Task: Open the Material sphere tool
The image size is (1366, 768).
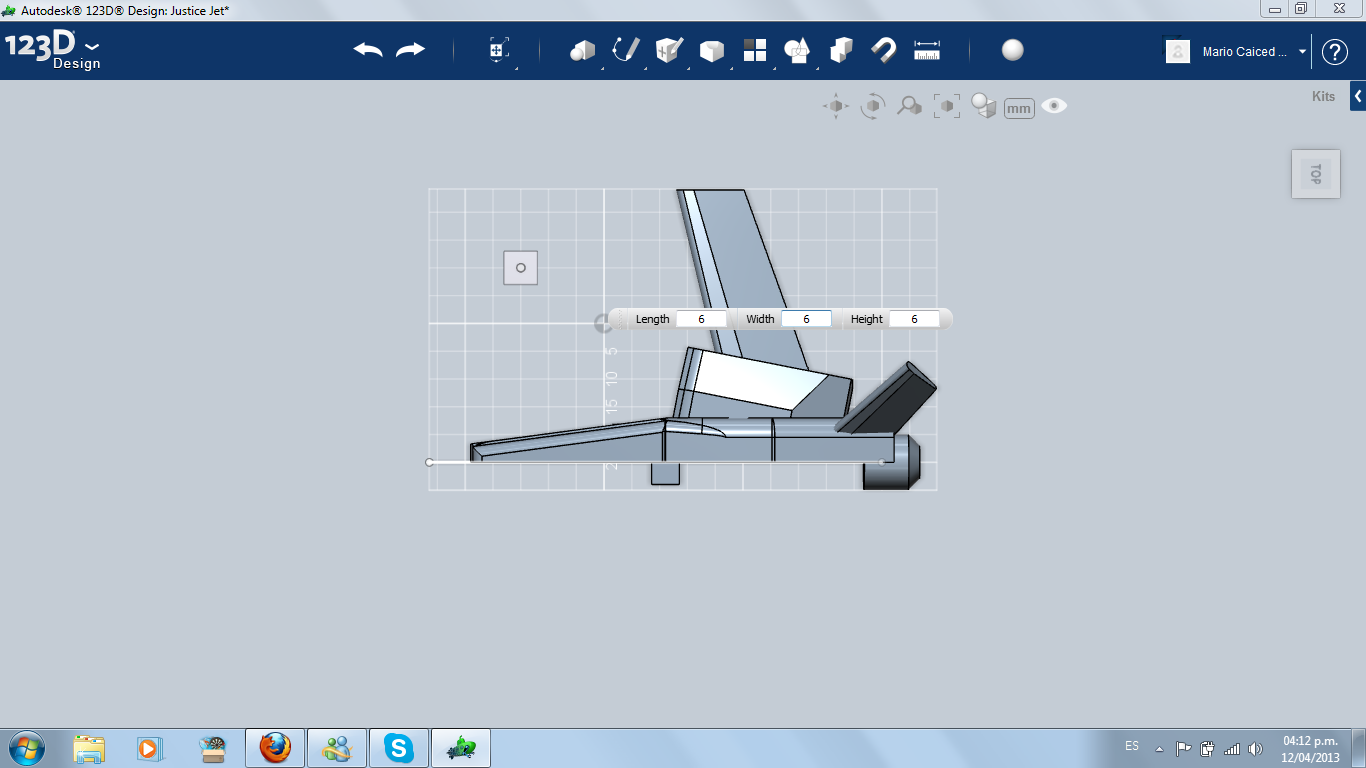Action: [1013, 50]
